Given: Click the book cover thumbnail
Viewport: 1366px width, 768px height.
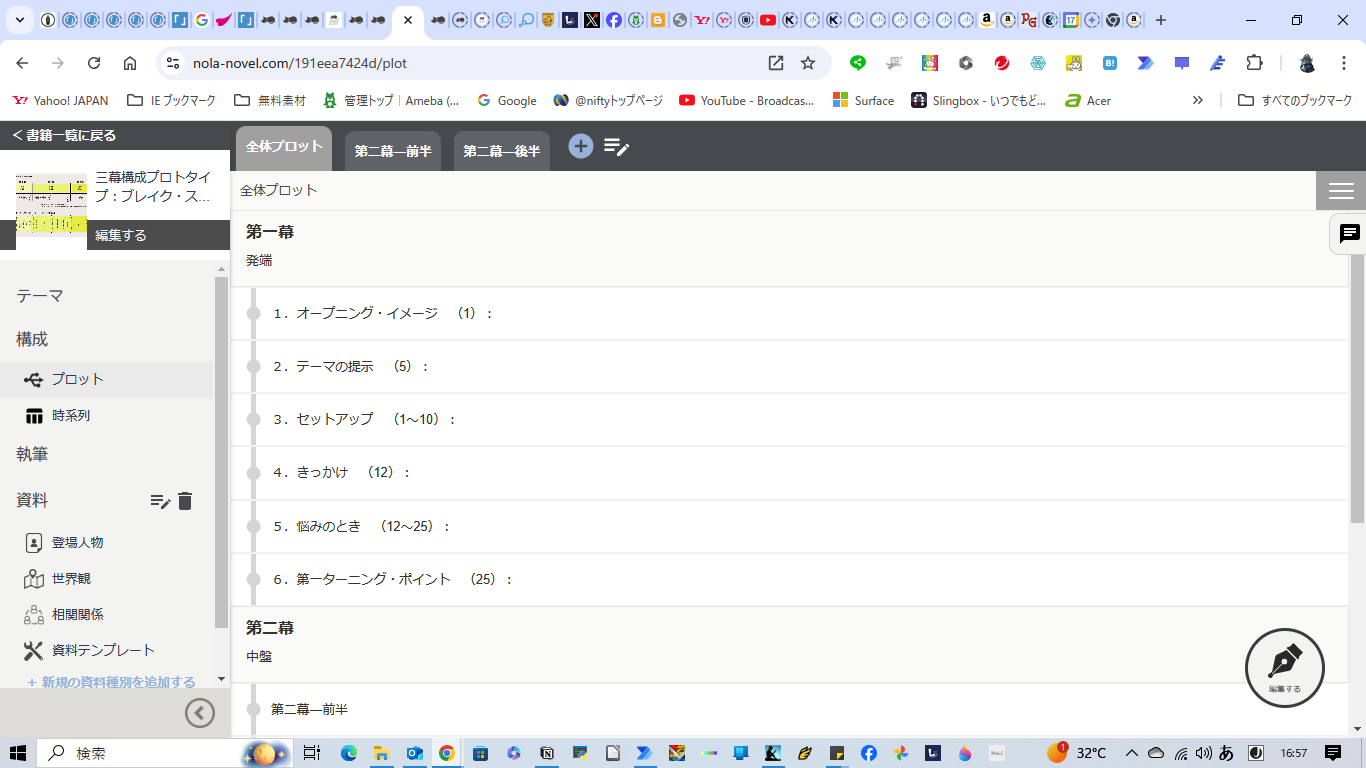Looking at the screenshot, I should tap(51, 204).
